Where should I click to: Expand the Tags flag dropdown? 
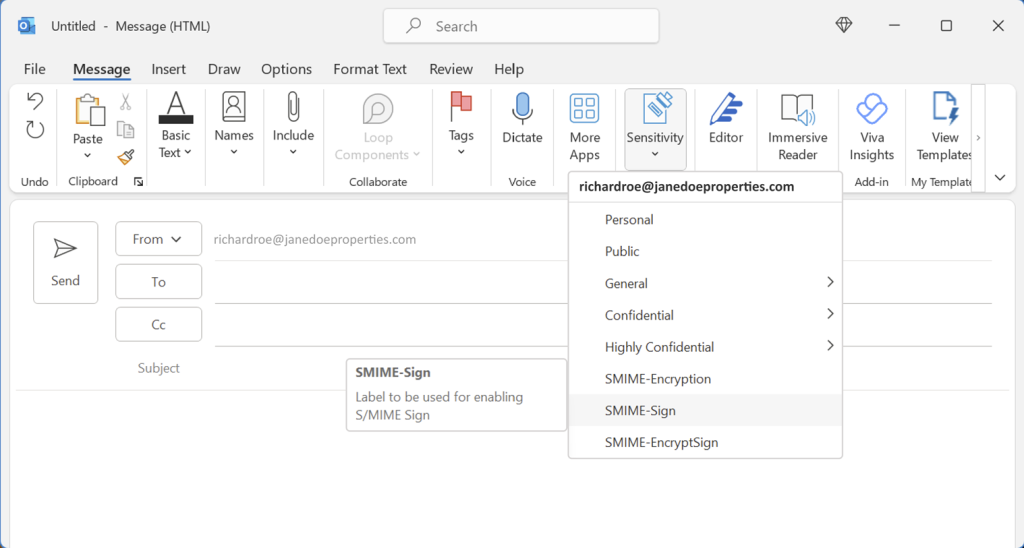pos(461,124)
